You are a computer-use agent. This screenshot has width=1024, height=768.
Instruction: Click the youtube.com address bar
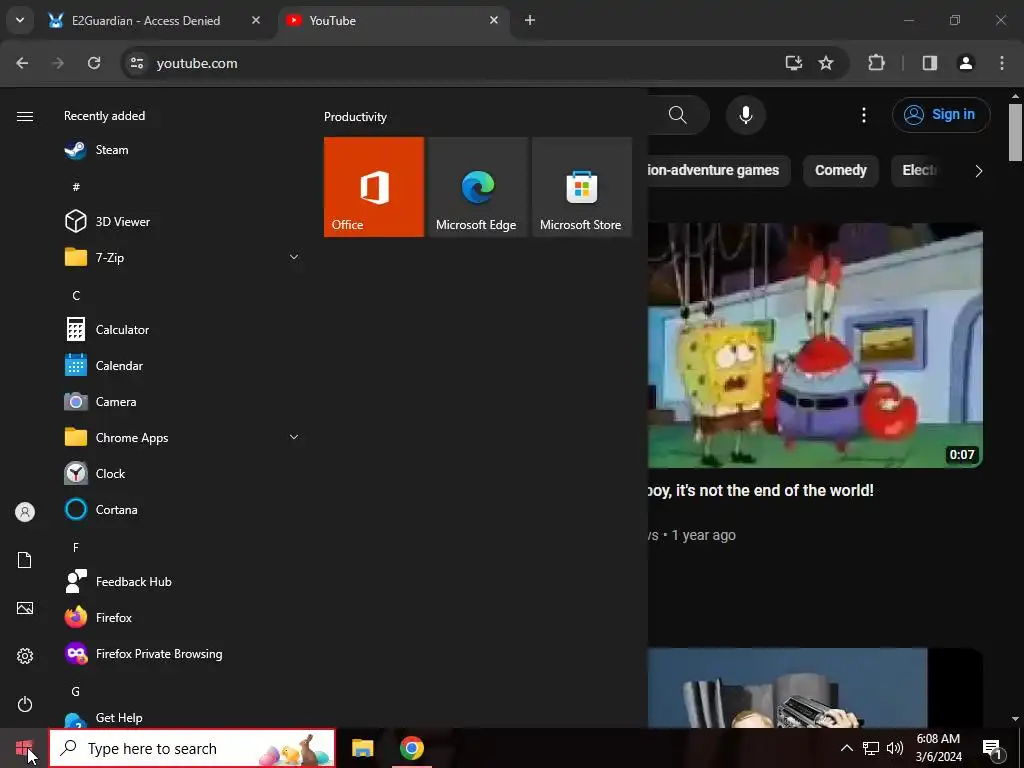[x=457, y=63]
